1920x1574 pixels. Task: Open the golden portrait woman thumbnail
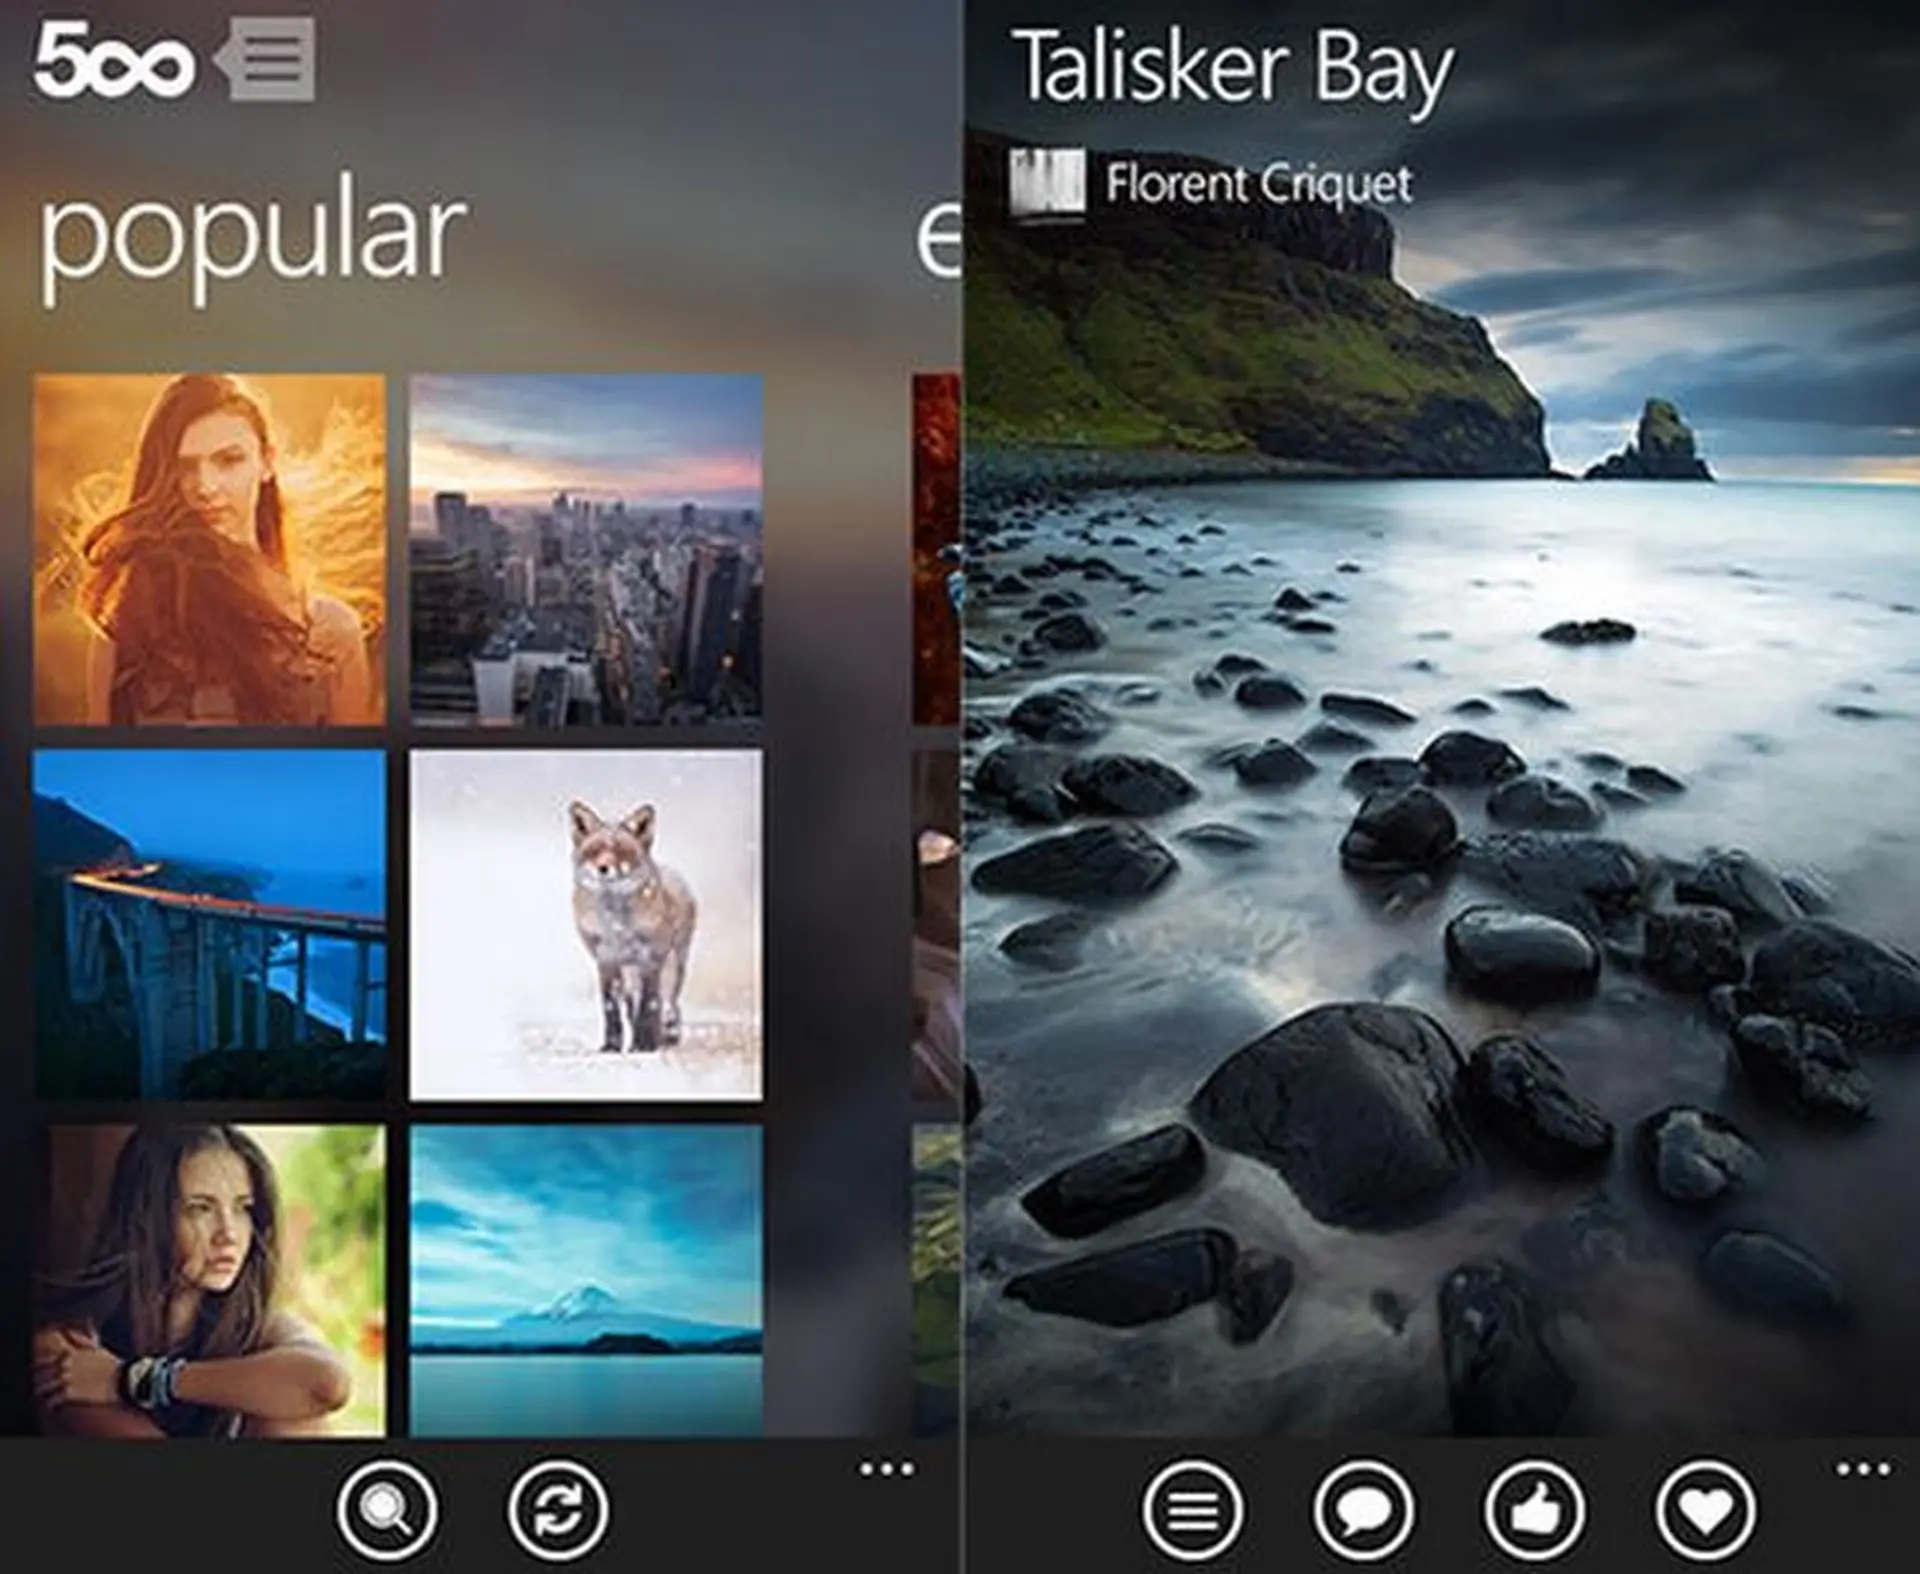(210, 550)
